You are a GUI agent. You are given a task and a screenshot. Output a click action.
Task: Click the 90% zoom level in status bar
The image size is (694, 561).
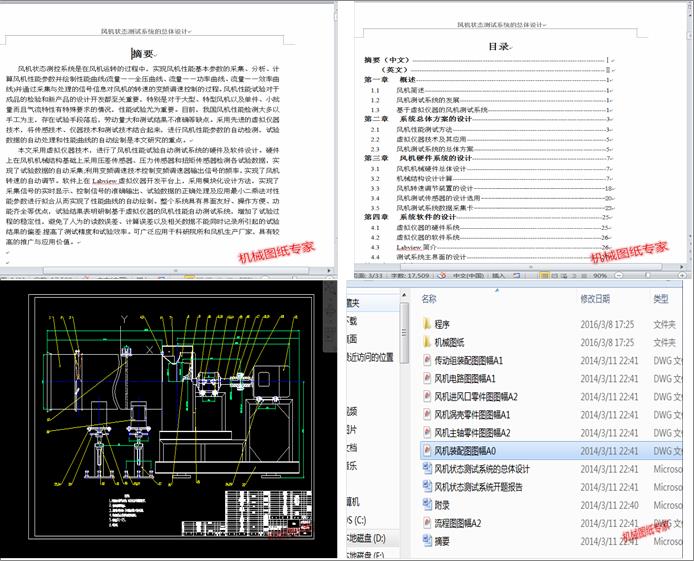(x=600, y=276)
